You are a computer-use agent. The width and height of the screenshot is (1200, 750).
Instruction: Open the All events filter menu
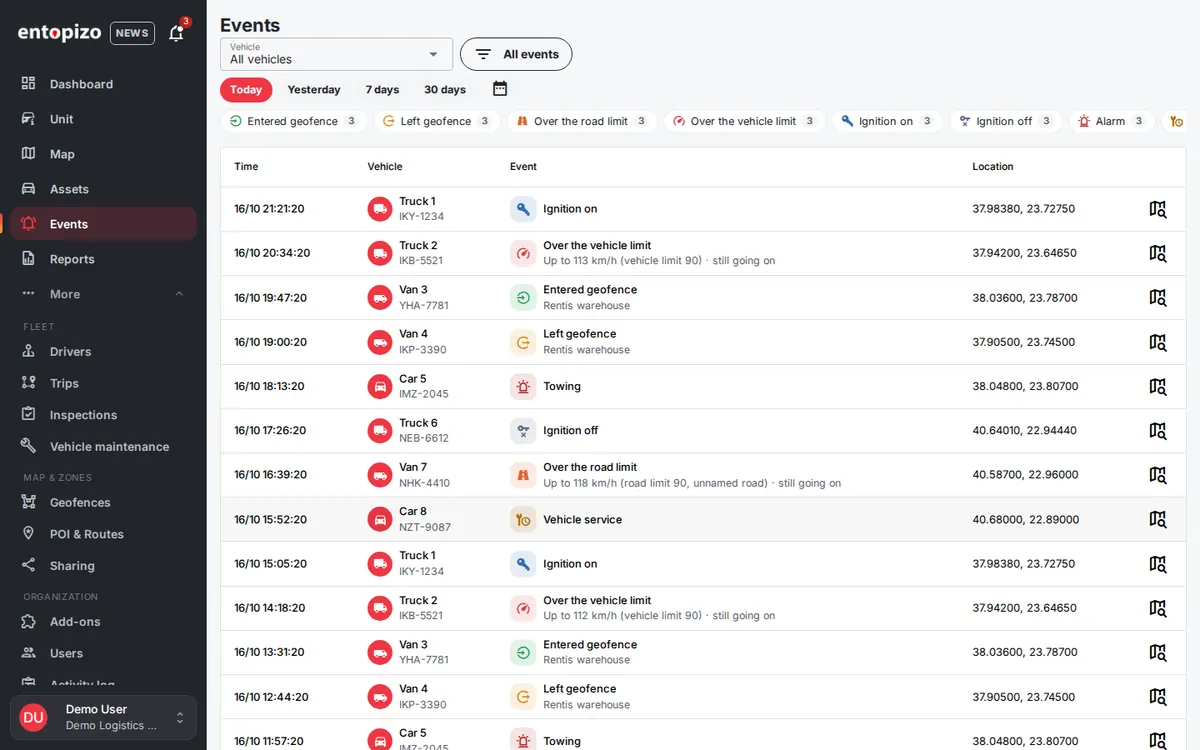pos(516,54)
